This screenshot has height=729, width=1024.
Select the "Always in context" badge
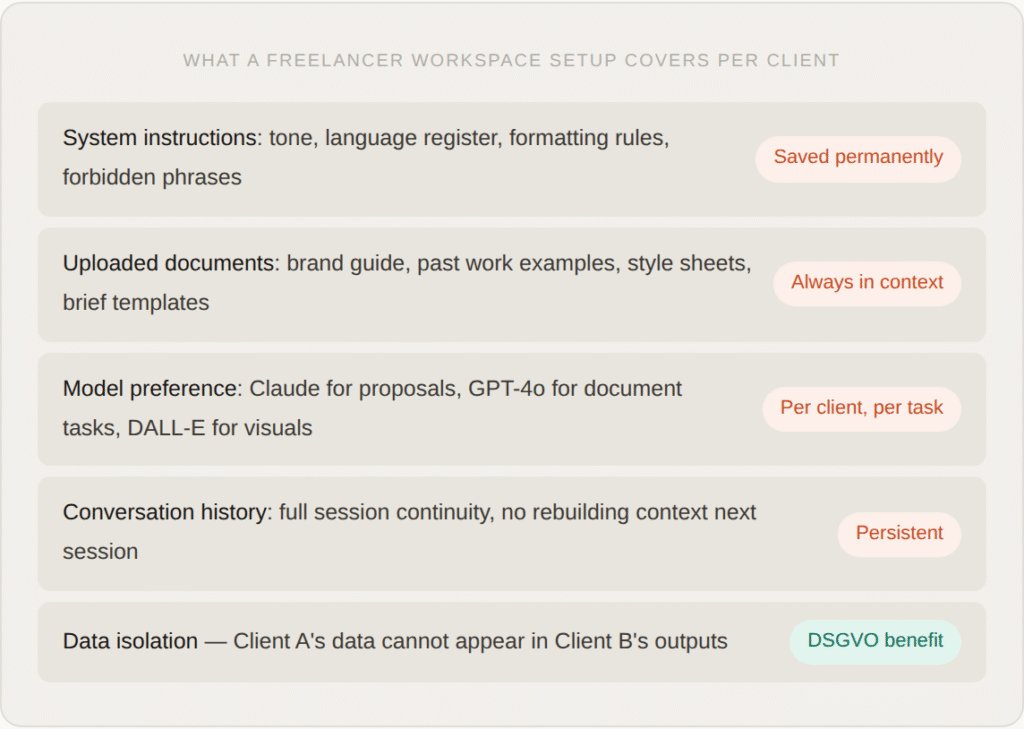(867, 283)
